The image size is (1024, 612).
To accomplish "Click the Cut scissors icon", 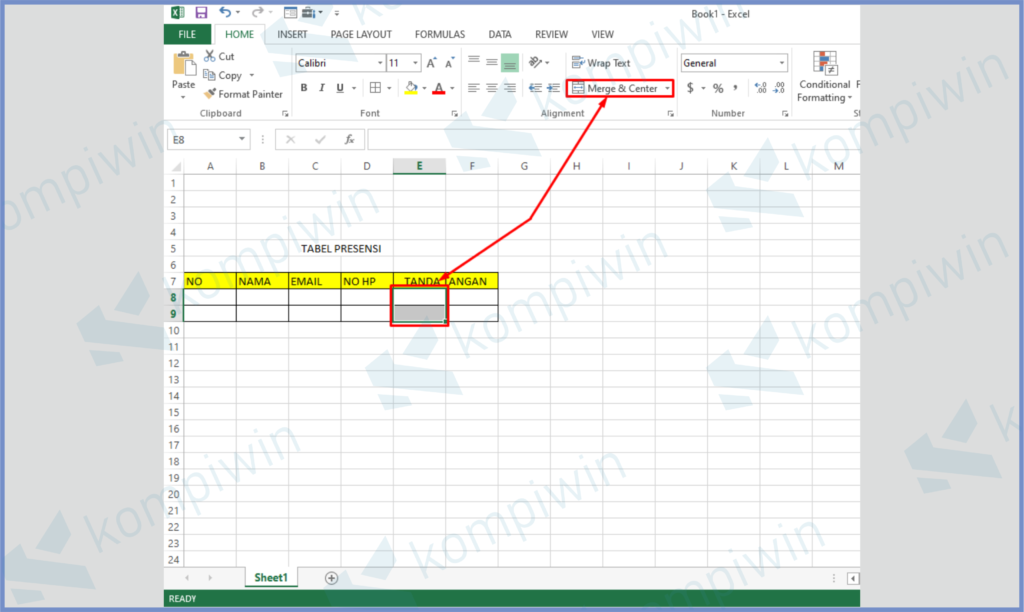I will 211,57.
